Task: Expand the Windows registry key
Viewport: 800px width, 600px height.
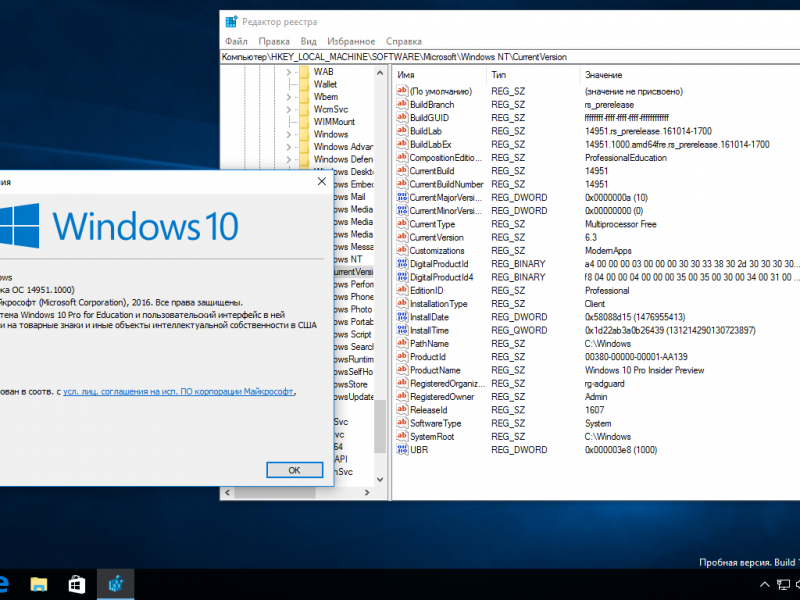Action: click(289, 134)
